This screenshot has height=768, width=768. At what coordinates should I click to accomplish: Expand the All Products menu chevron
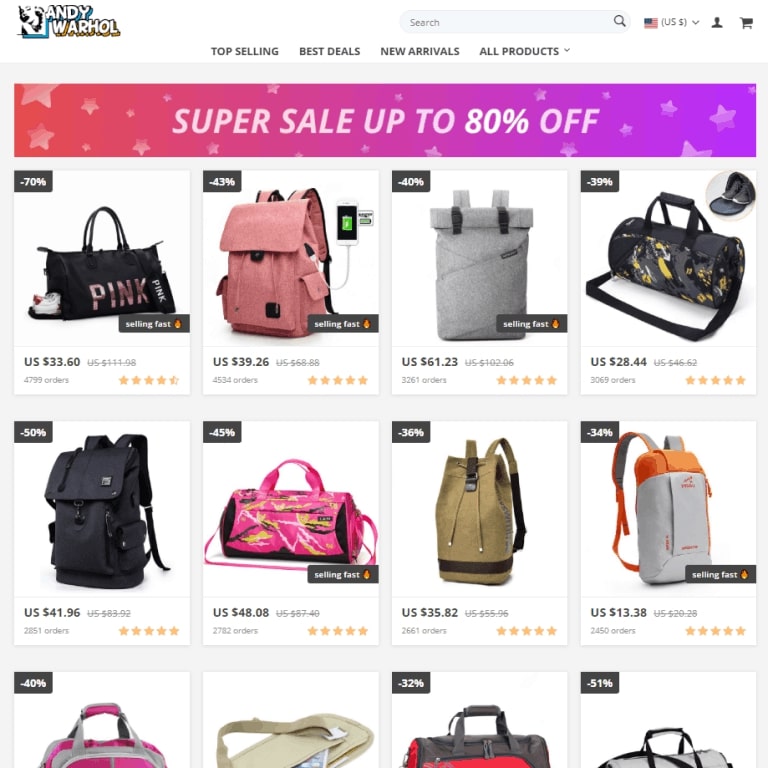pyautogui.click(x=567, y=50)
